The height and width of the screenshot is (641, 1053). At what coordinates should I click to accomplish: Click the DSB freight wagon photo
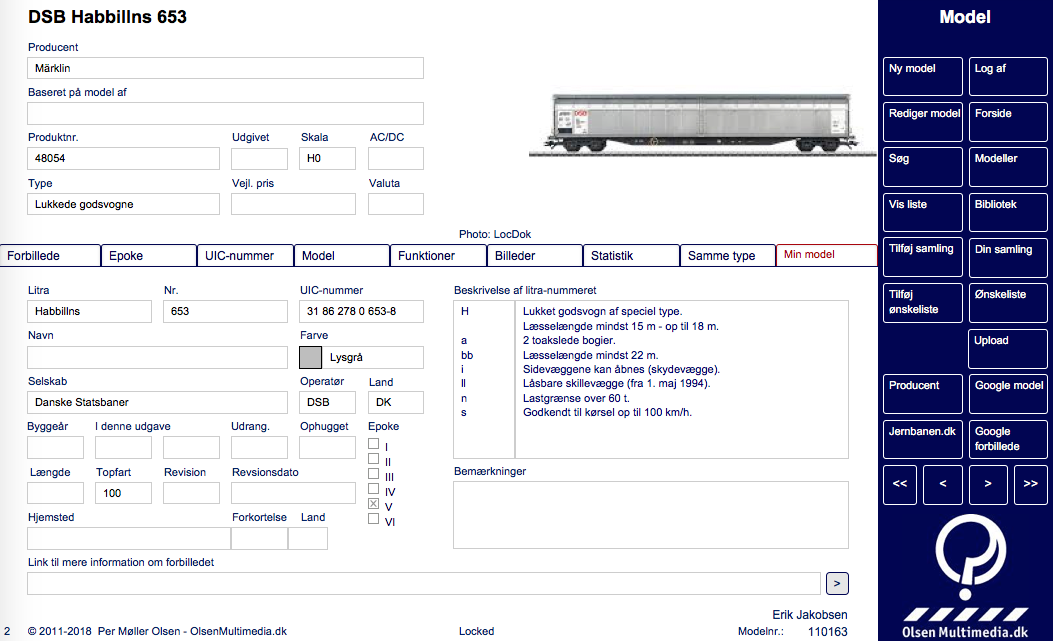click(x=702, y=124)
